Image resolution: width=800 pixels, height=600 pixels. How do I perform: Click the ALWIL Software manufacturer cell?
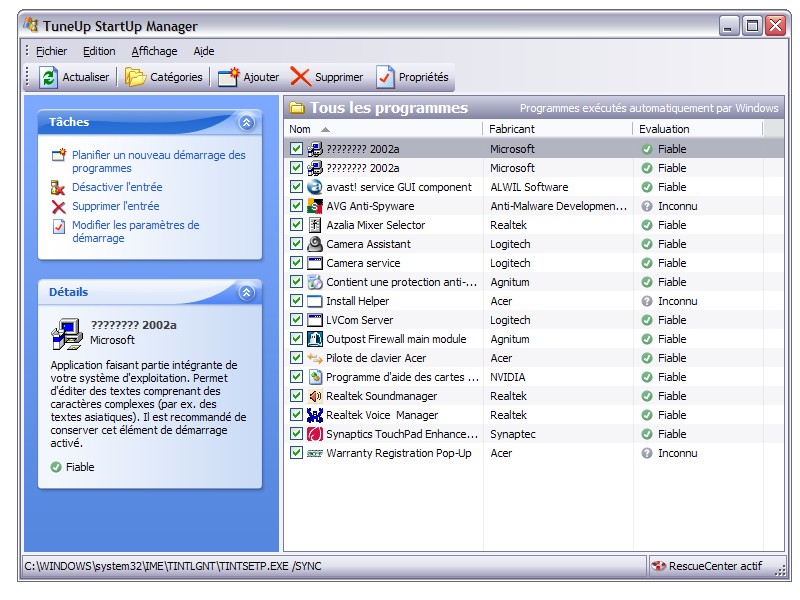tap(529, 187)
